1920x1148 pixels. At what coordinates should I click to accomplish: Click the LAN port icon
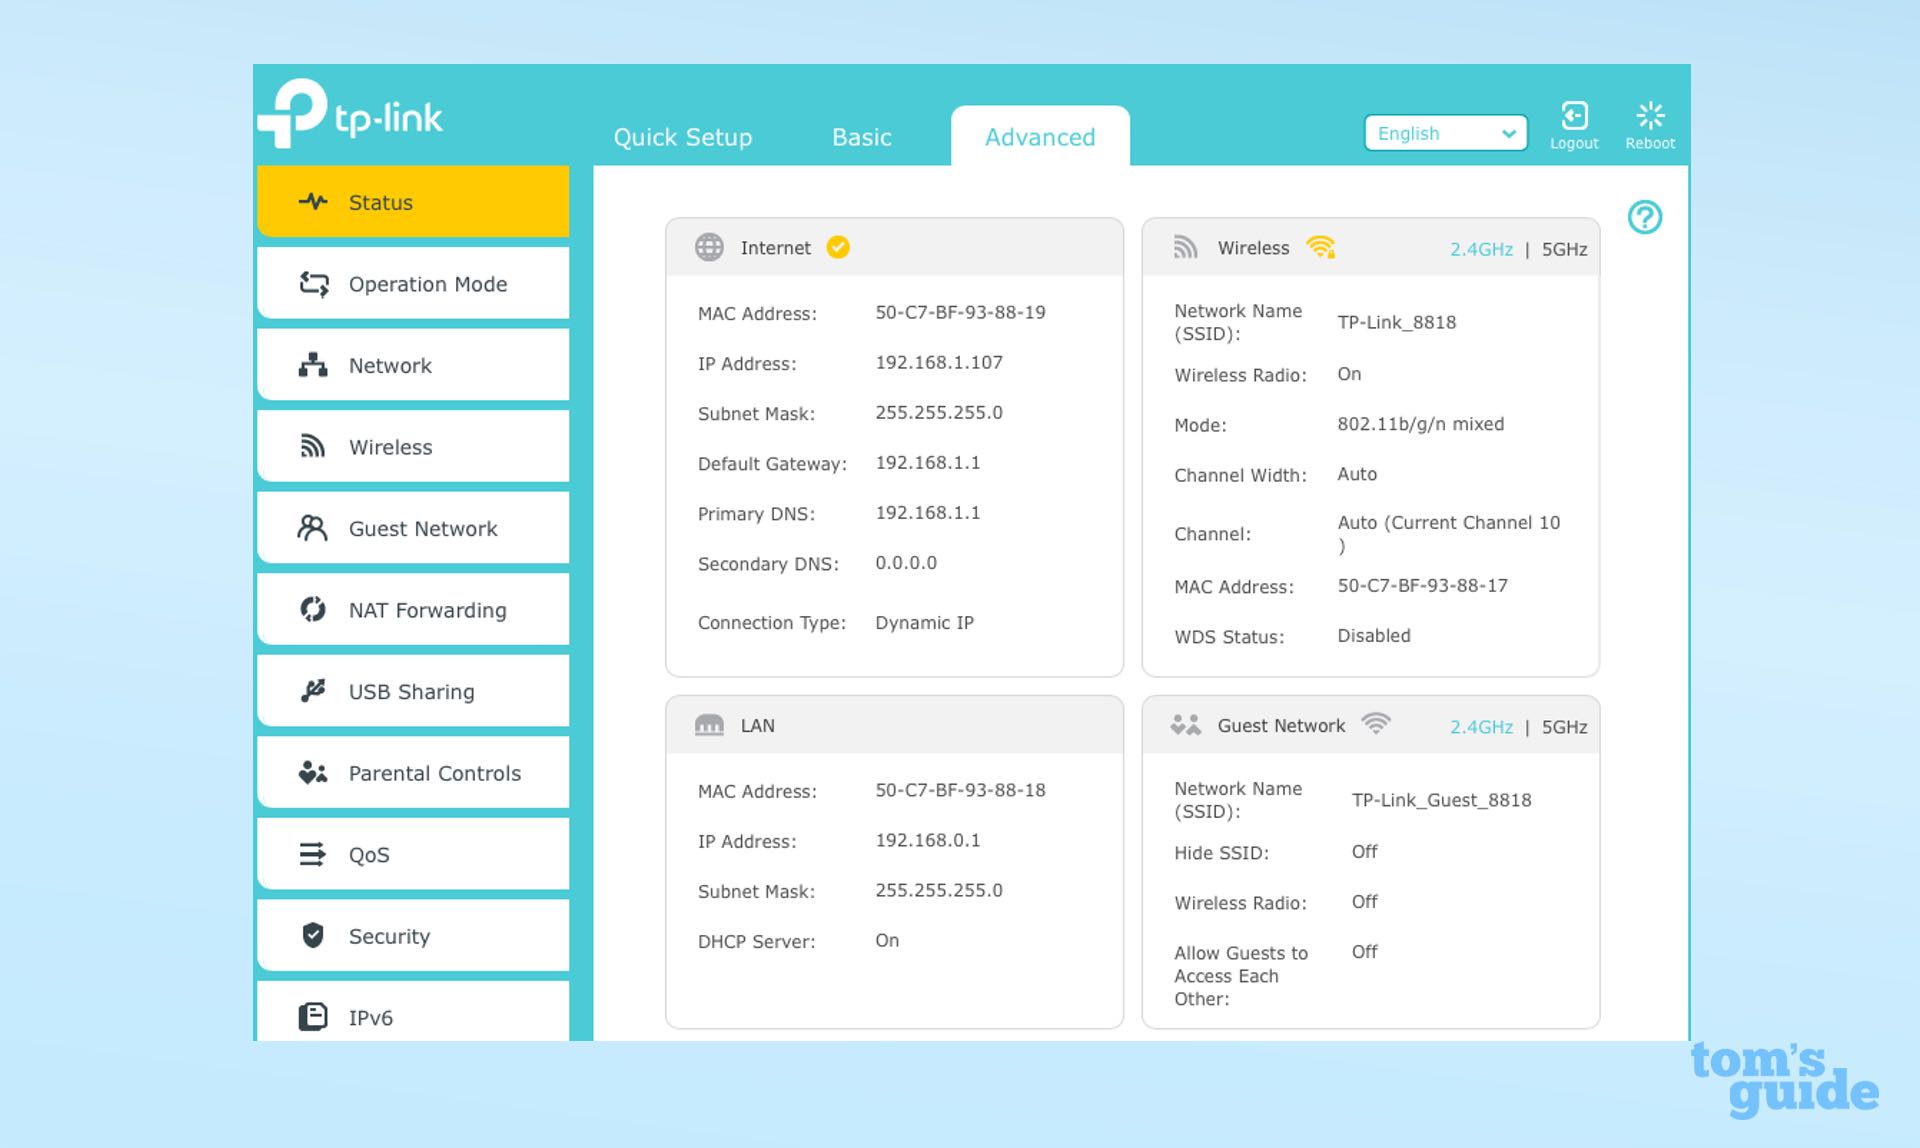[709, 725]
